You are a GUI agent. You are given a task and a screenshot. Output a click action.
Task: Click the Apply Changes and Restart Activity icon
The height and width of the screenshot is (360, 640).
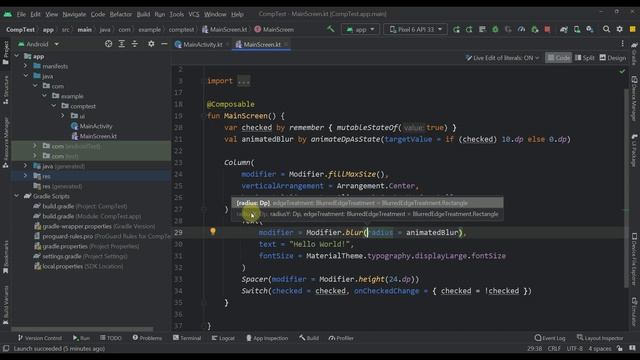tap(469, 29)
